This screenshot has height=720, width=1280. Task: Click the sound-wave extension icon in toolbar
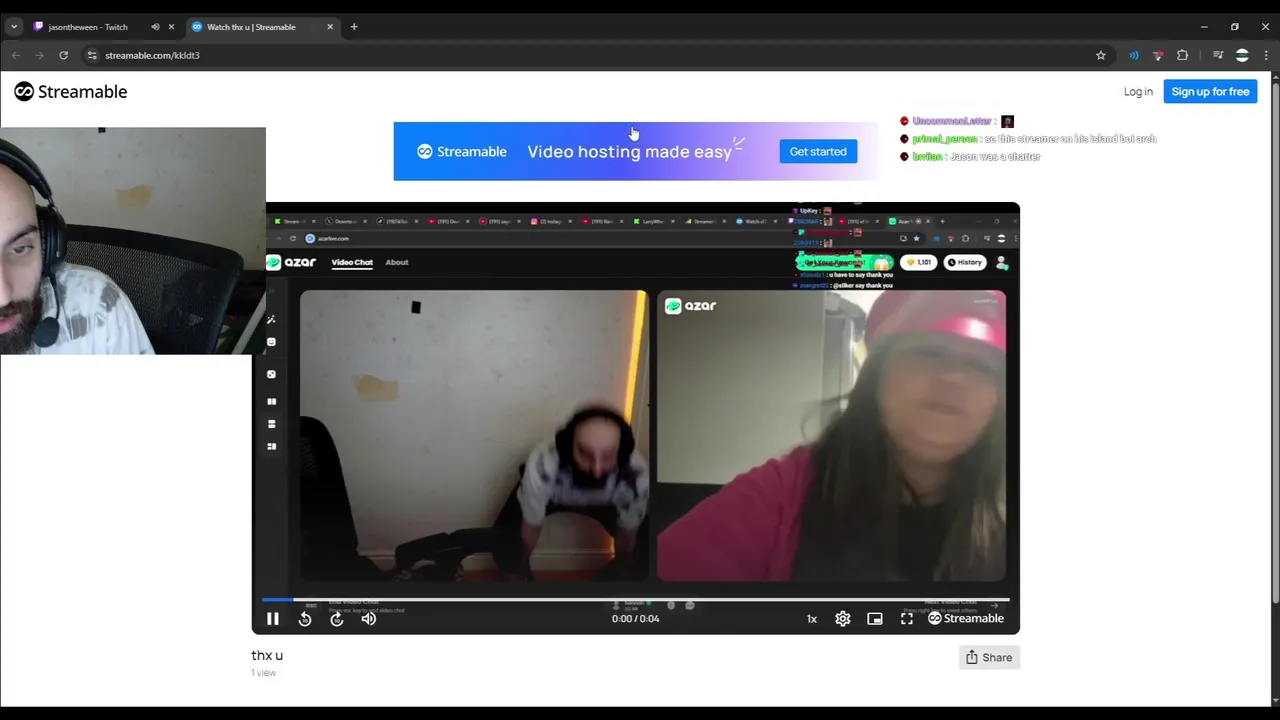click(1133, 55)
